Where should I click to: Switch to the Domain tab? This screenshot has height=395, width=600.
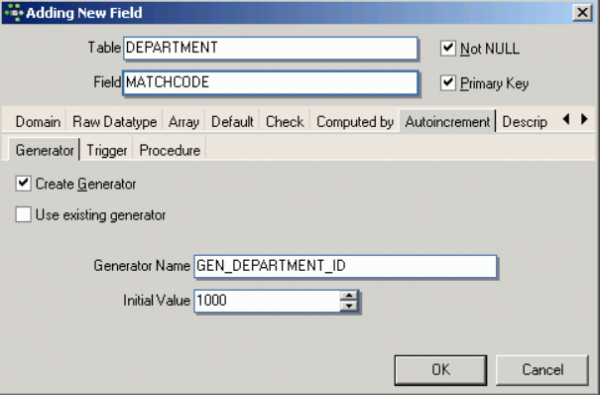pos(38,122)
